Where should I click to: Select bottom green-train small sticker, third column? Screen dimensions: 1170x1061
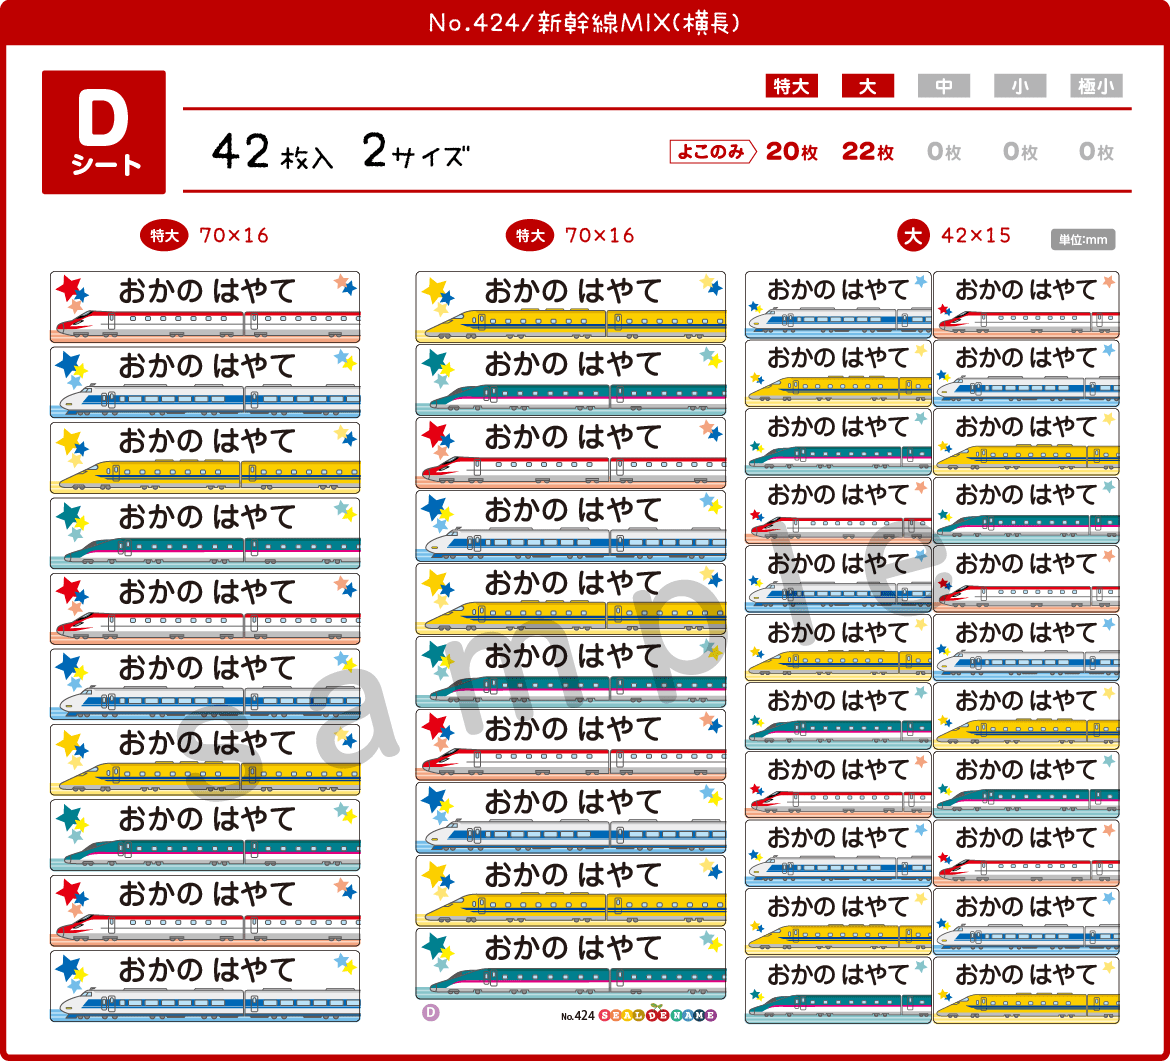(838, 990)
